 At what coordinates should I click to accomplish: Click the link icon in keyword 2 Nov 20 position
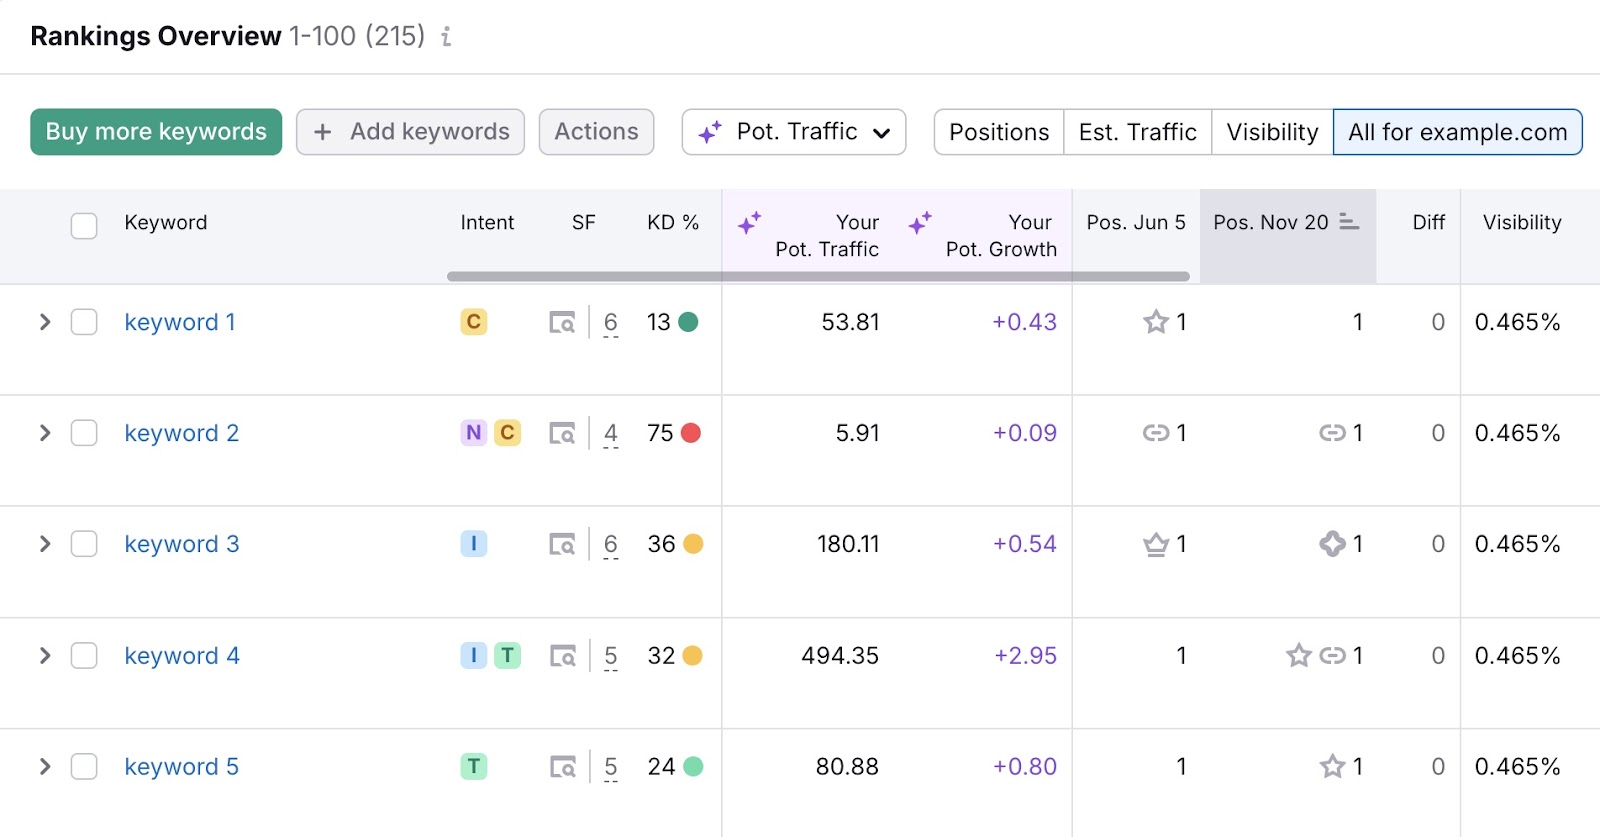[1332, 433]
